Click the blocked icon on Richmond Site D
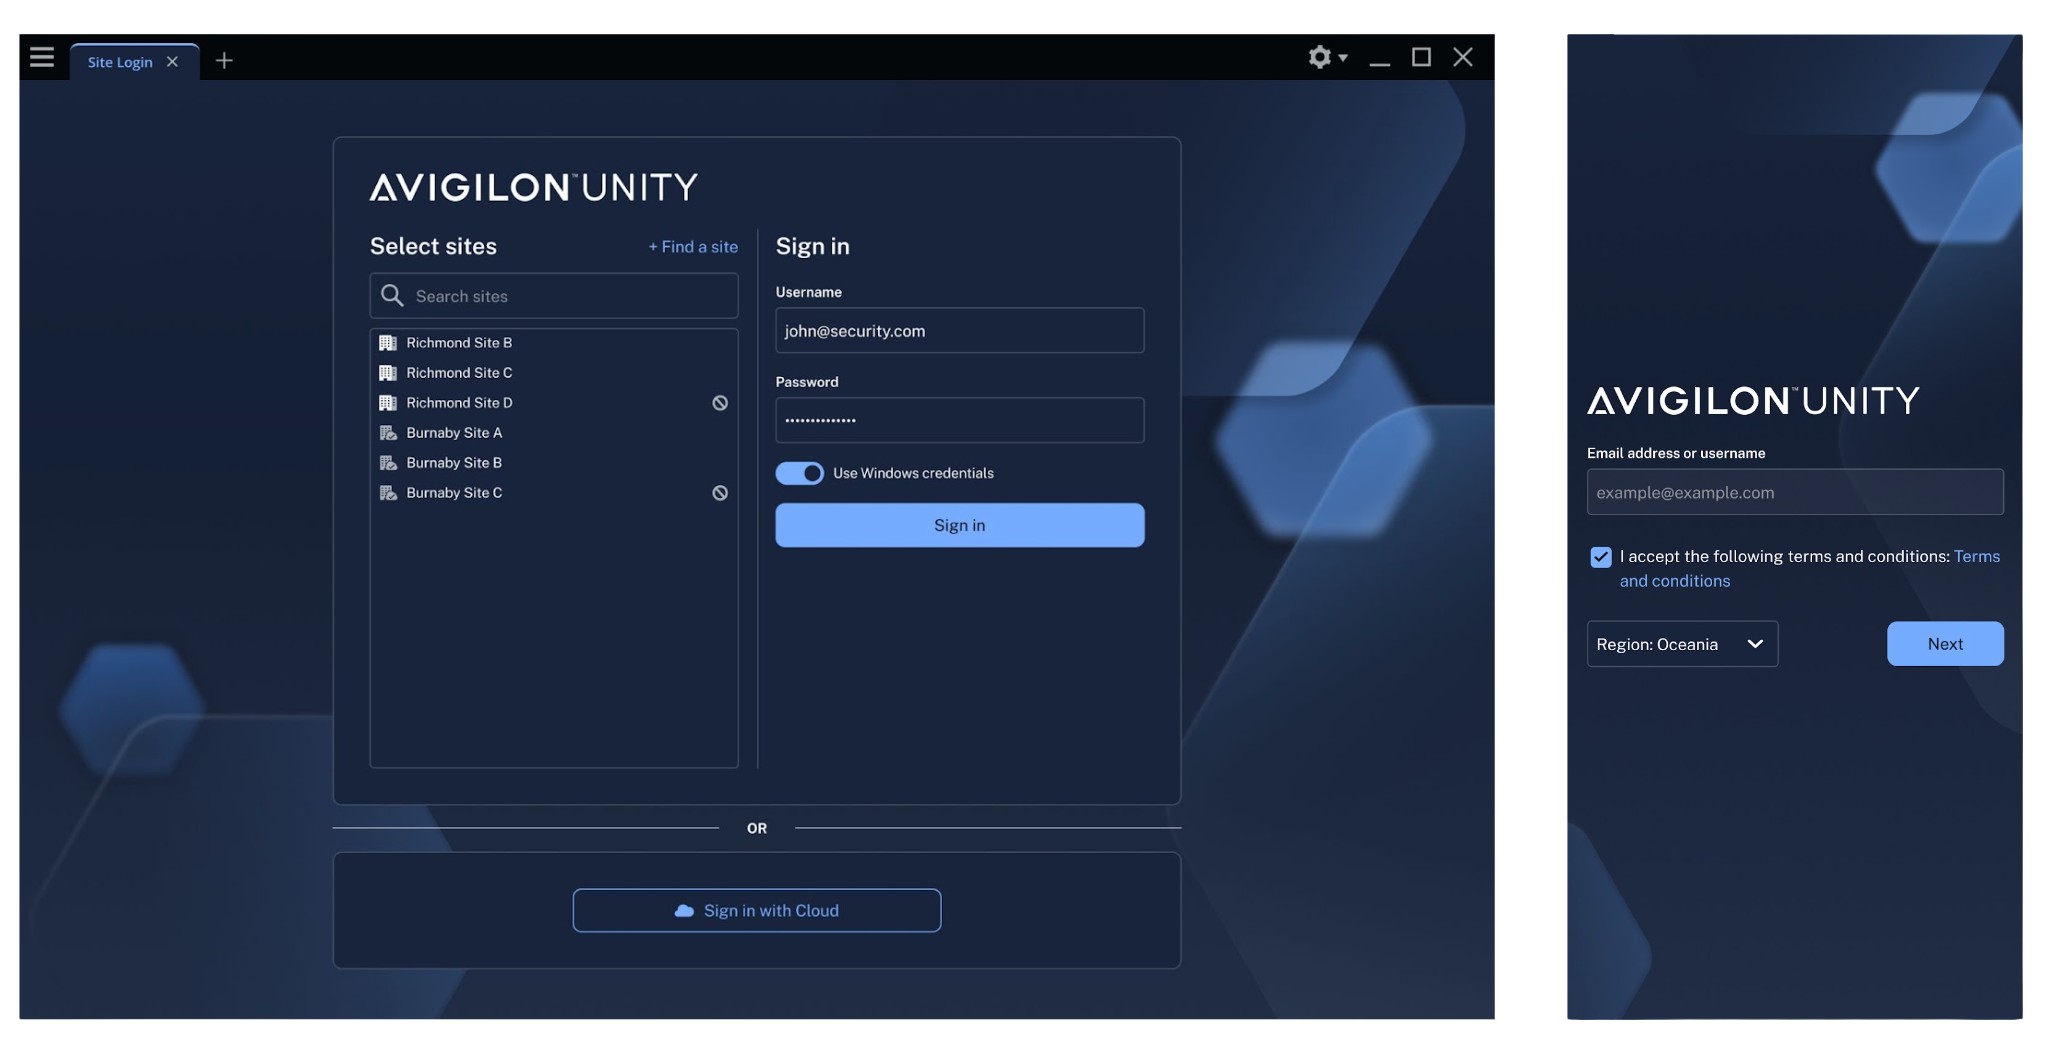2055x1054 pixels. 720,403
